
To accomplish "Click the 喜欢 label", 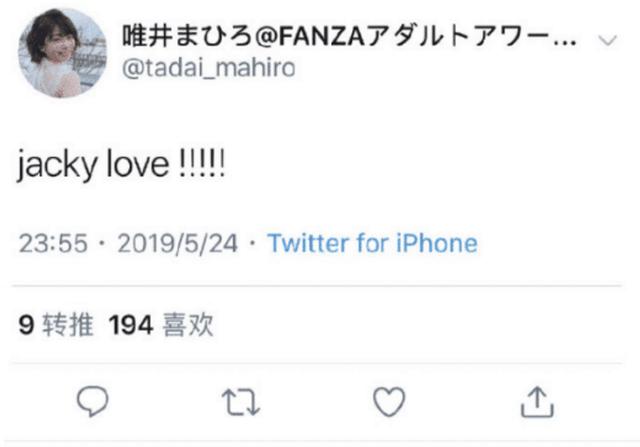I will coord(188,324).
